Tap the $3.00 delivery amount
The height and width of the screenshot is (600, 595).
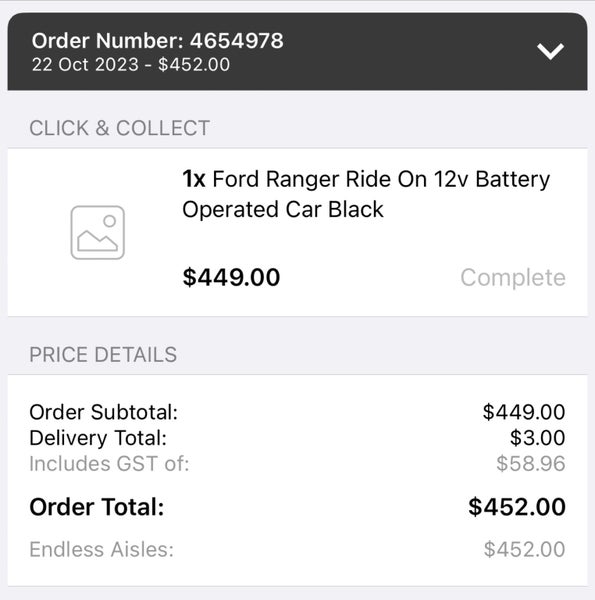[537, 437]
